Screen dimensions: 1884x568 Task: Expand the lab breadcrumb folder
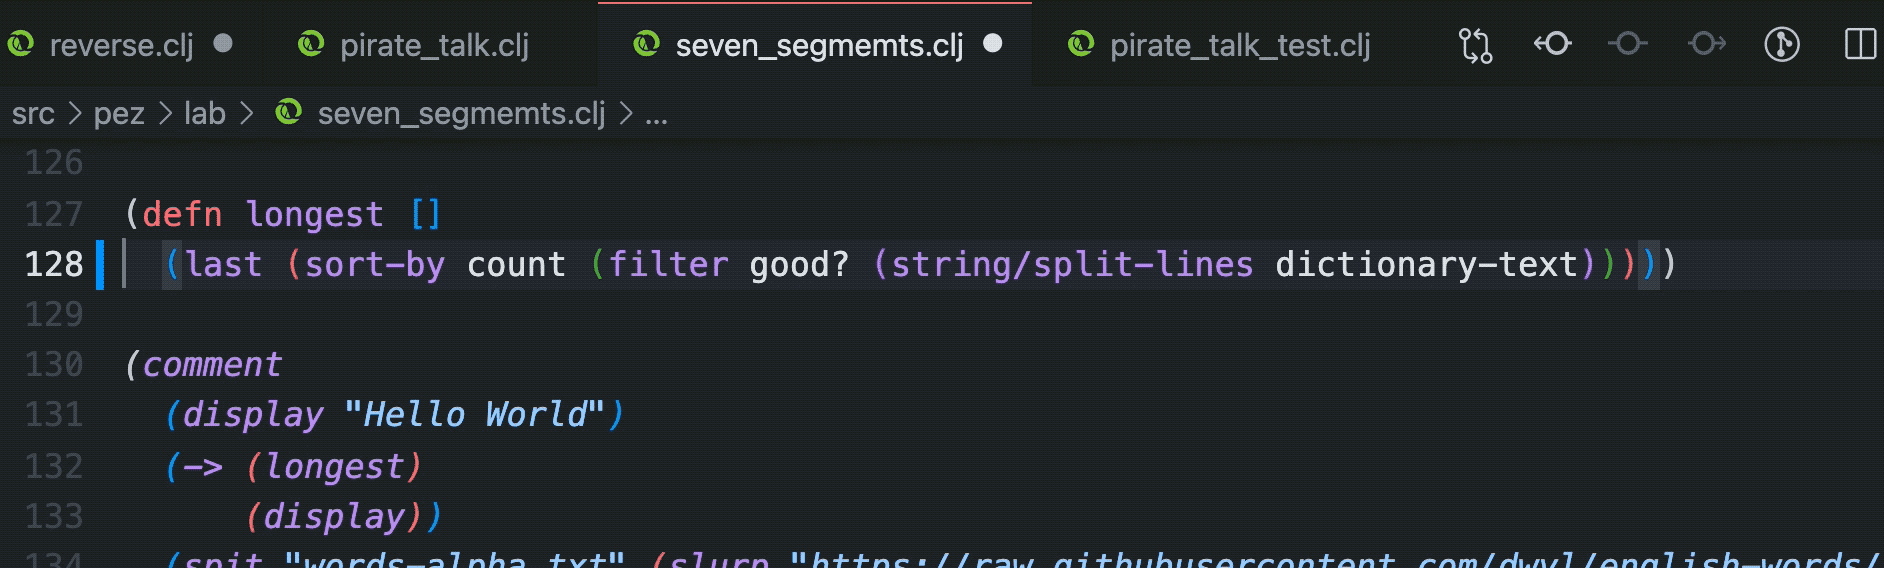[x=205, y=114]
